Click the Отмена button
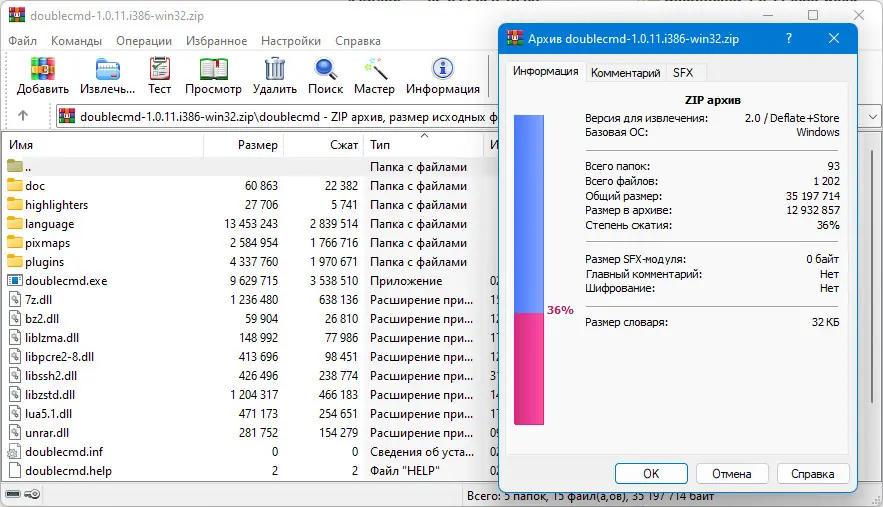 click(x=732, y=474)
